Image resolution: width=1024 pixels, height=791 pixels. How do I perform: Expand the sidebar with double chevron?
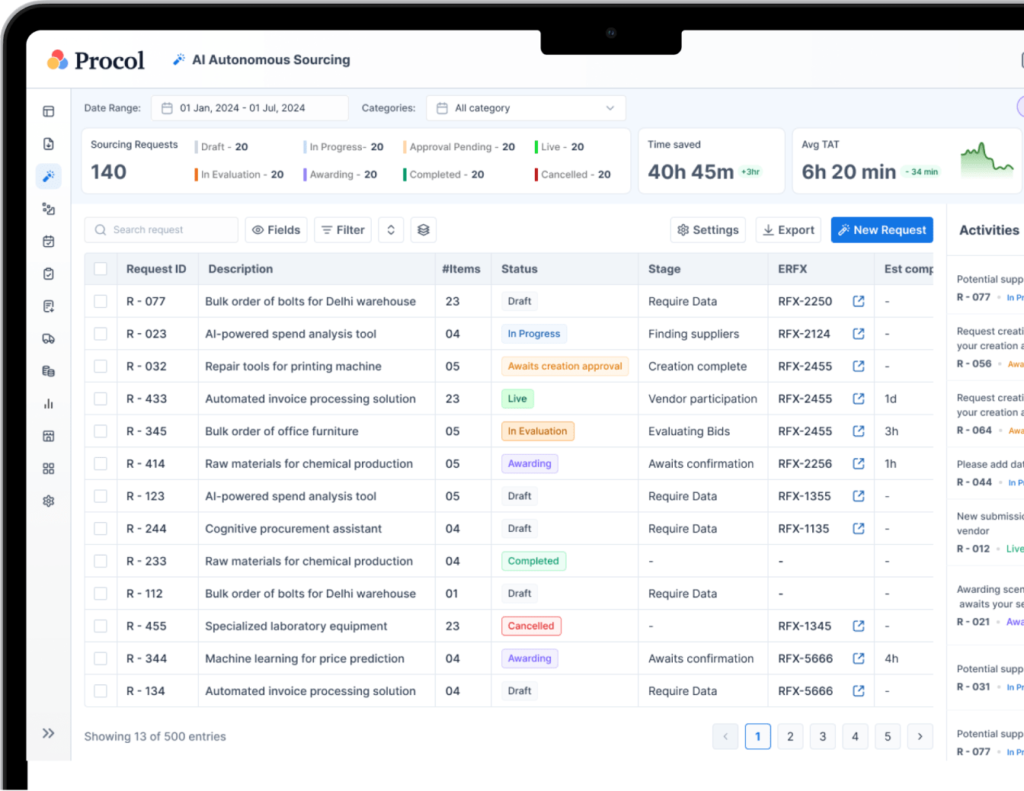click(48, 733)
